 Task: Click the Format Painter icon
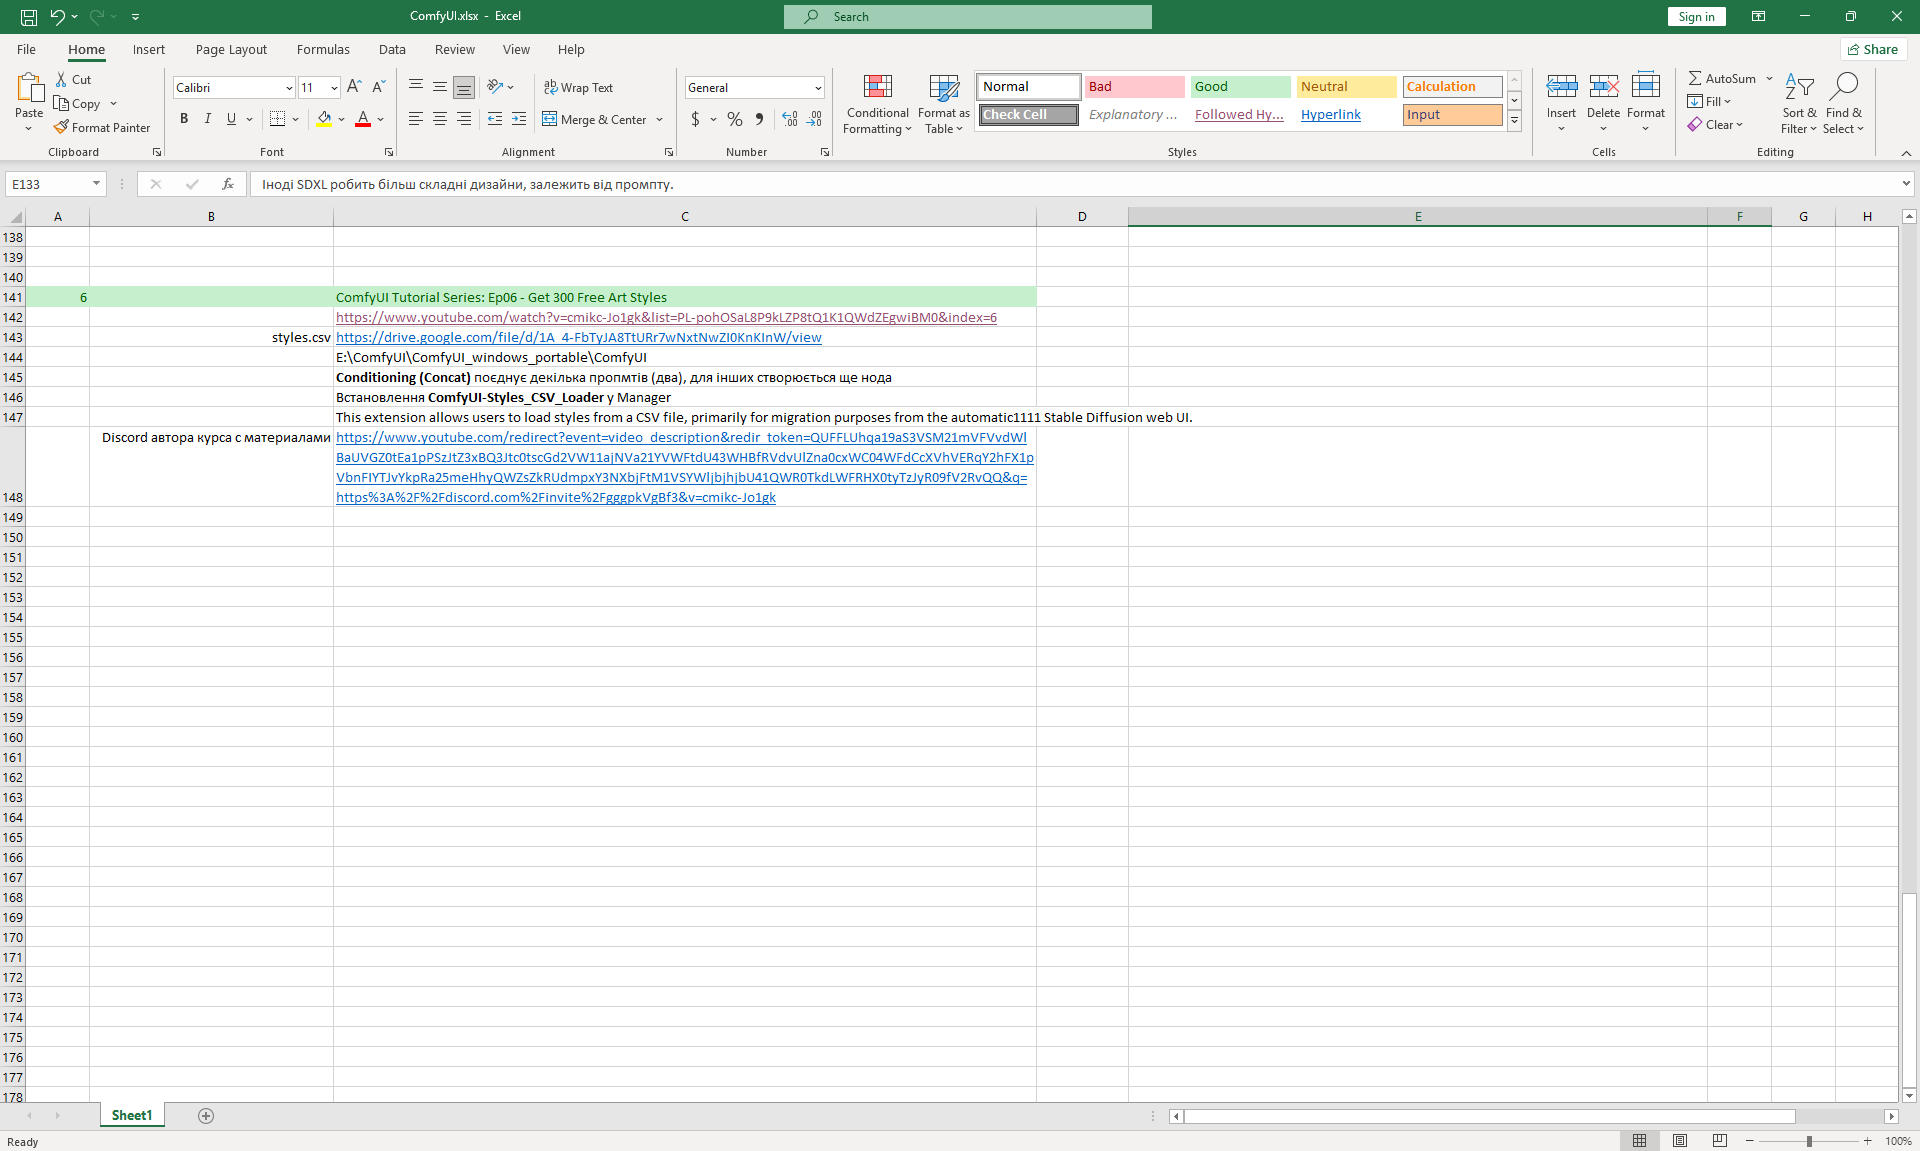pos(62,128)
